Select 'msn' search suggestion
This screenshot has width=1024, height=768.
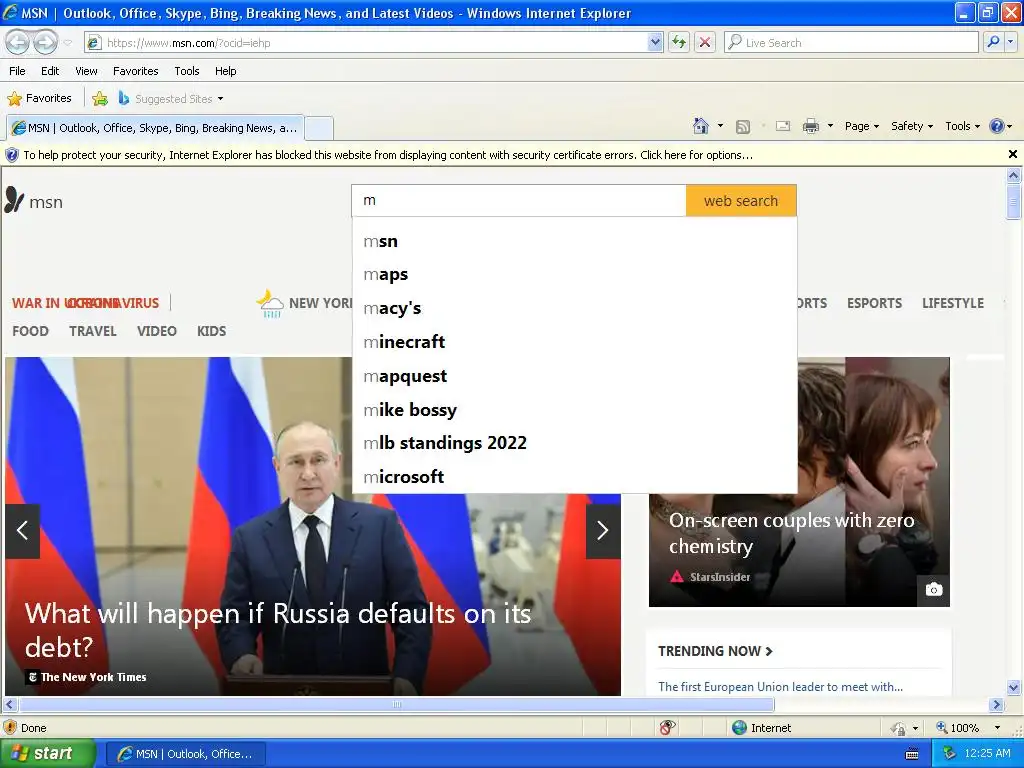click(575, 242)
